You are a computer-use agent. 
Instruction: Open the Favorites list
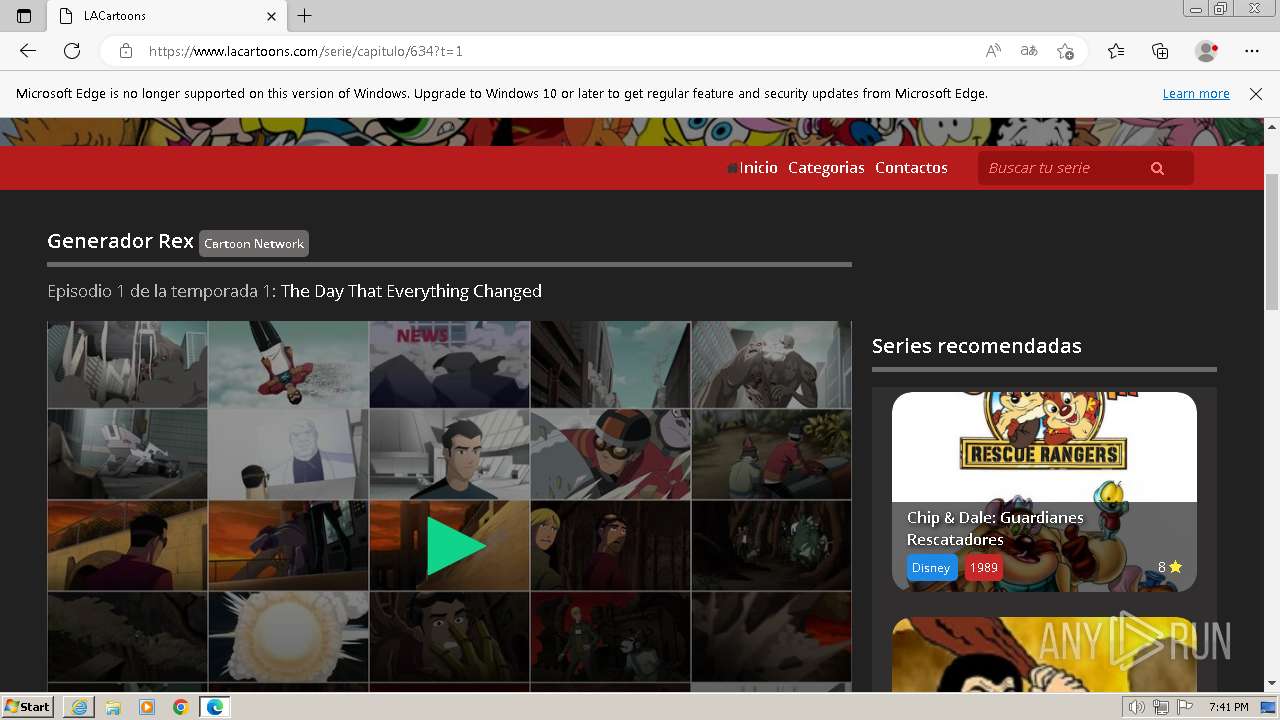pyautogui.click(x=1116, y=51)
